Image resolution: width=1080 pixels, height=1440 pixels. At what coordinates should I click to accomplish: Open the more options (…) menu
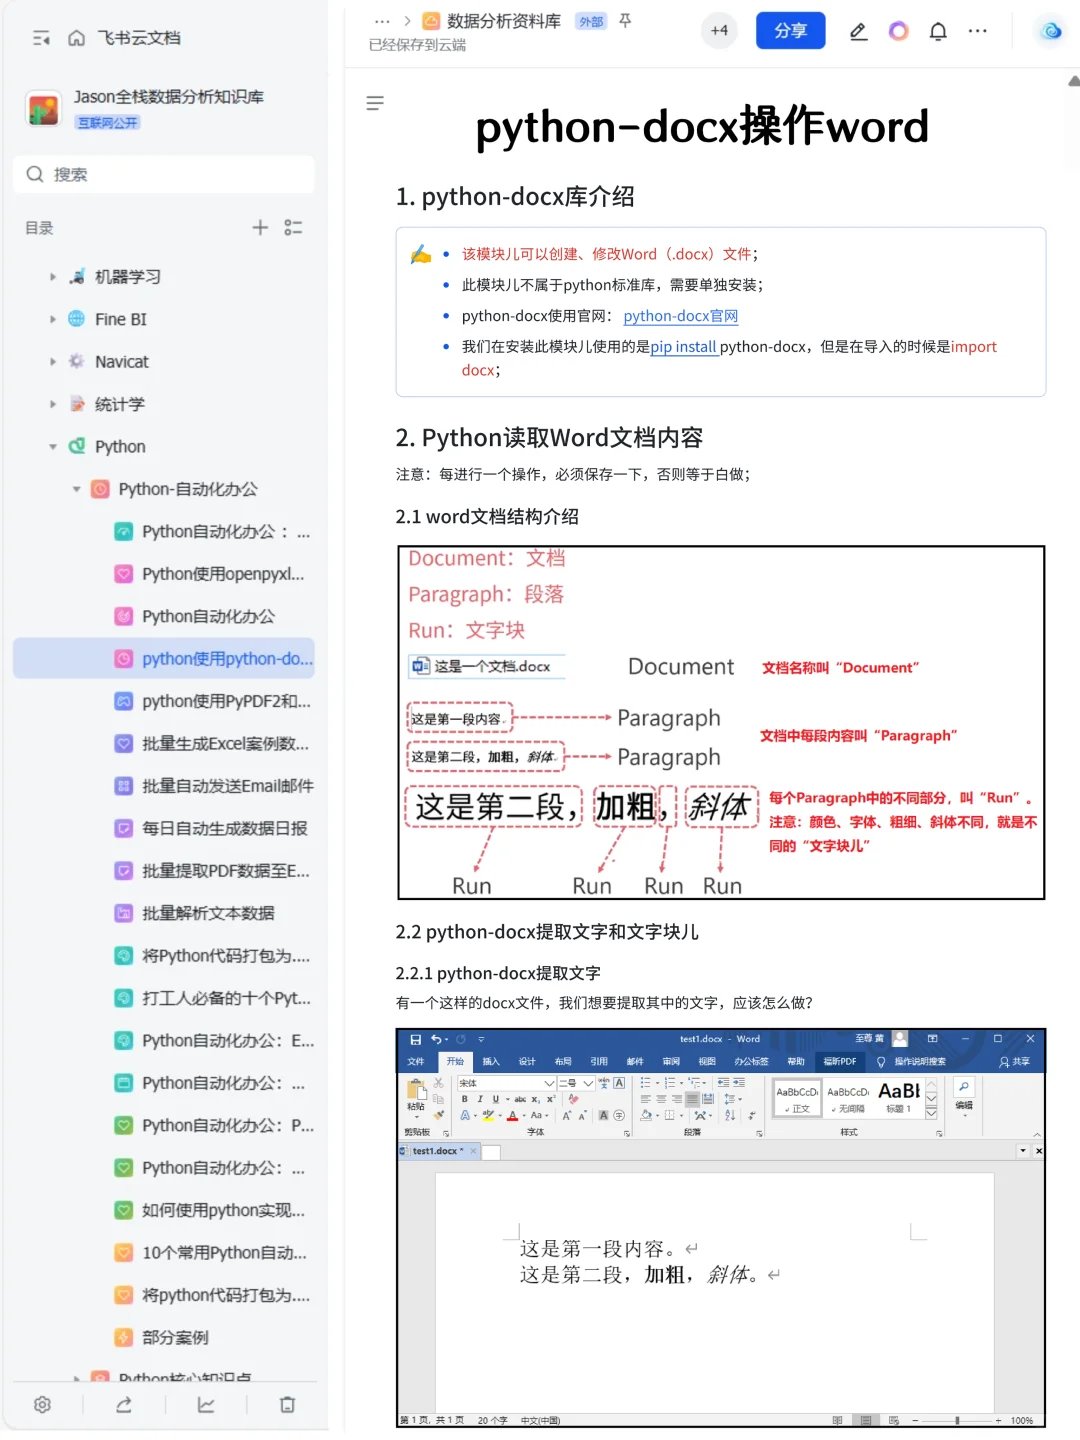coord(977,31)
